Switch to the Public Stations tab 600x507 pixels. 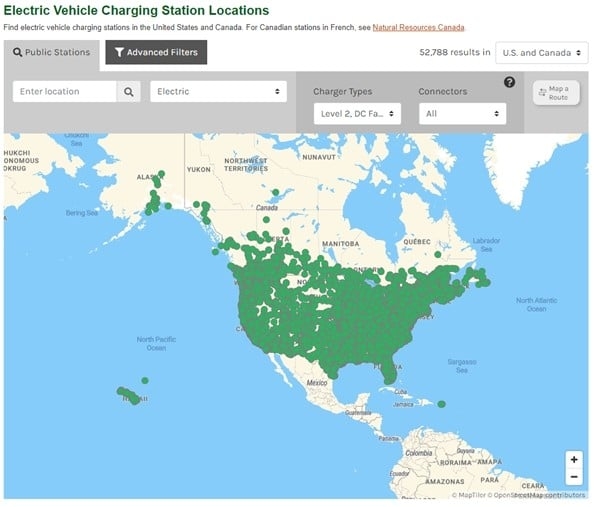[x=52, y=52]
